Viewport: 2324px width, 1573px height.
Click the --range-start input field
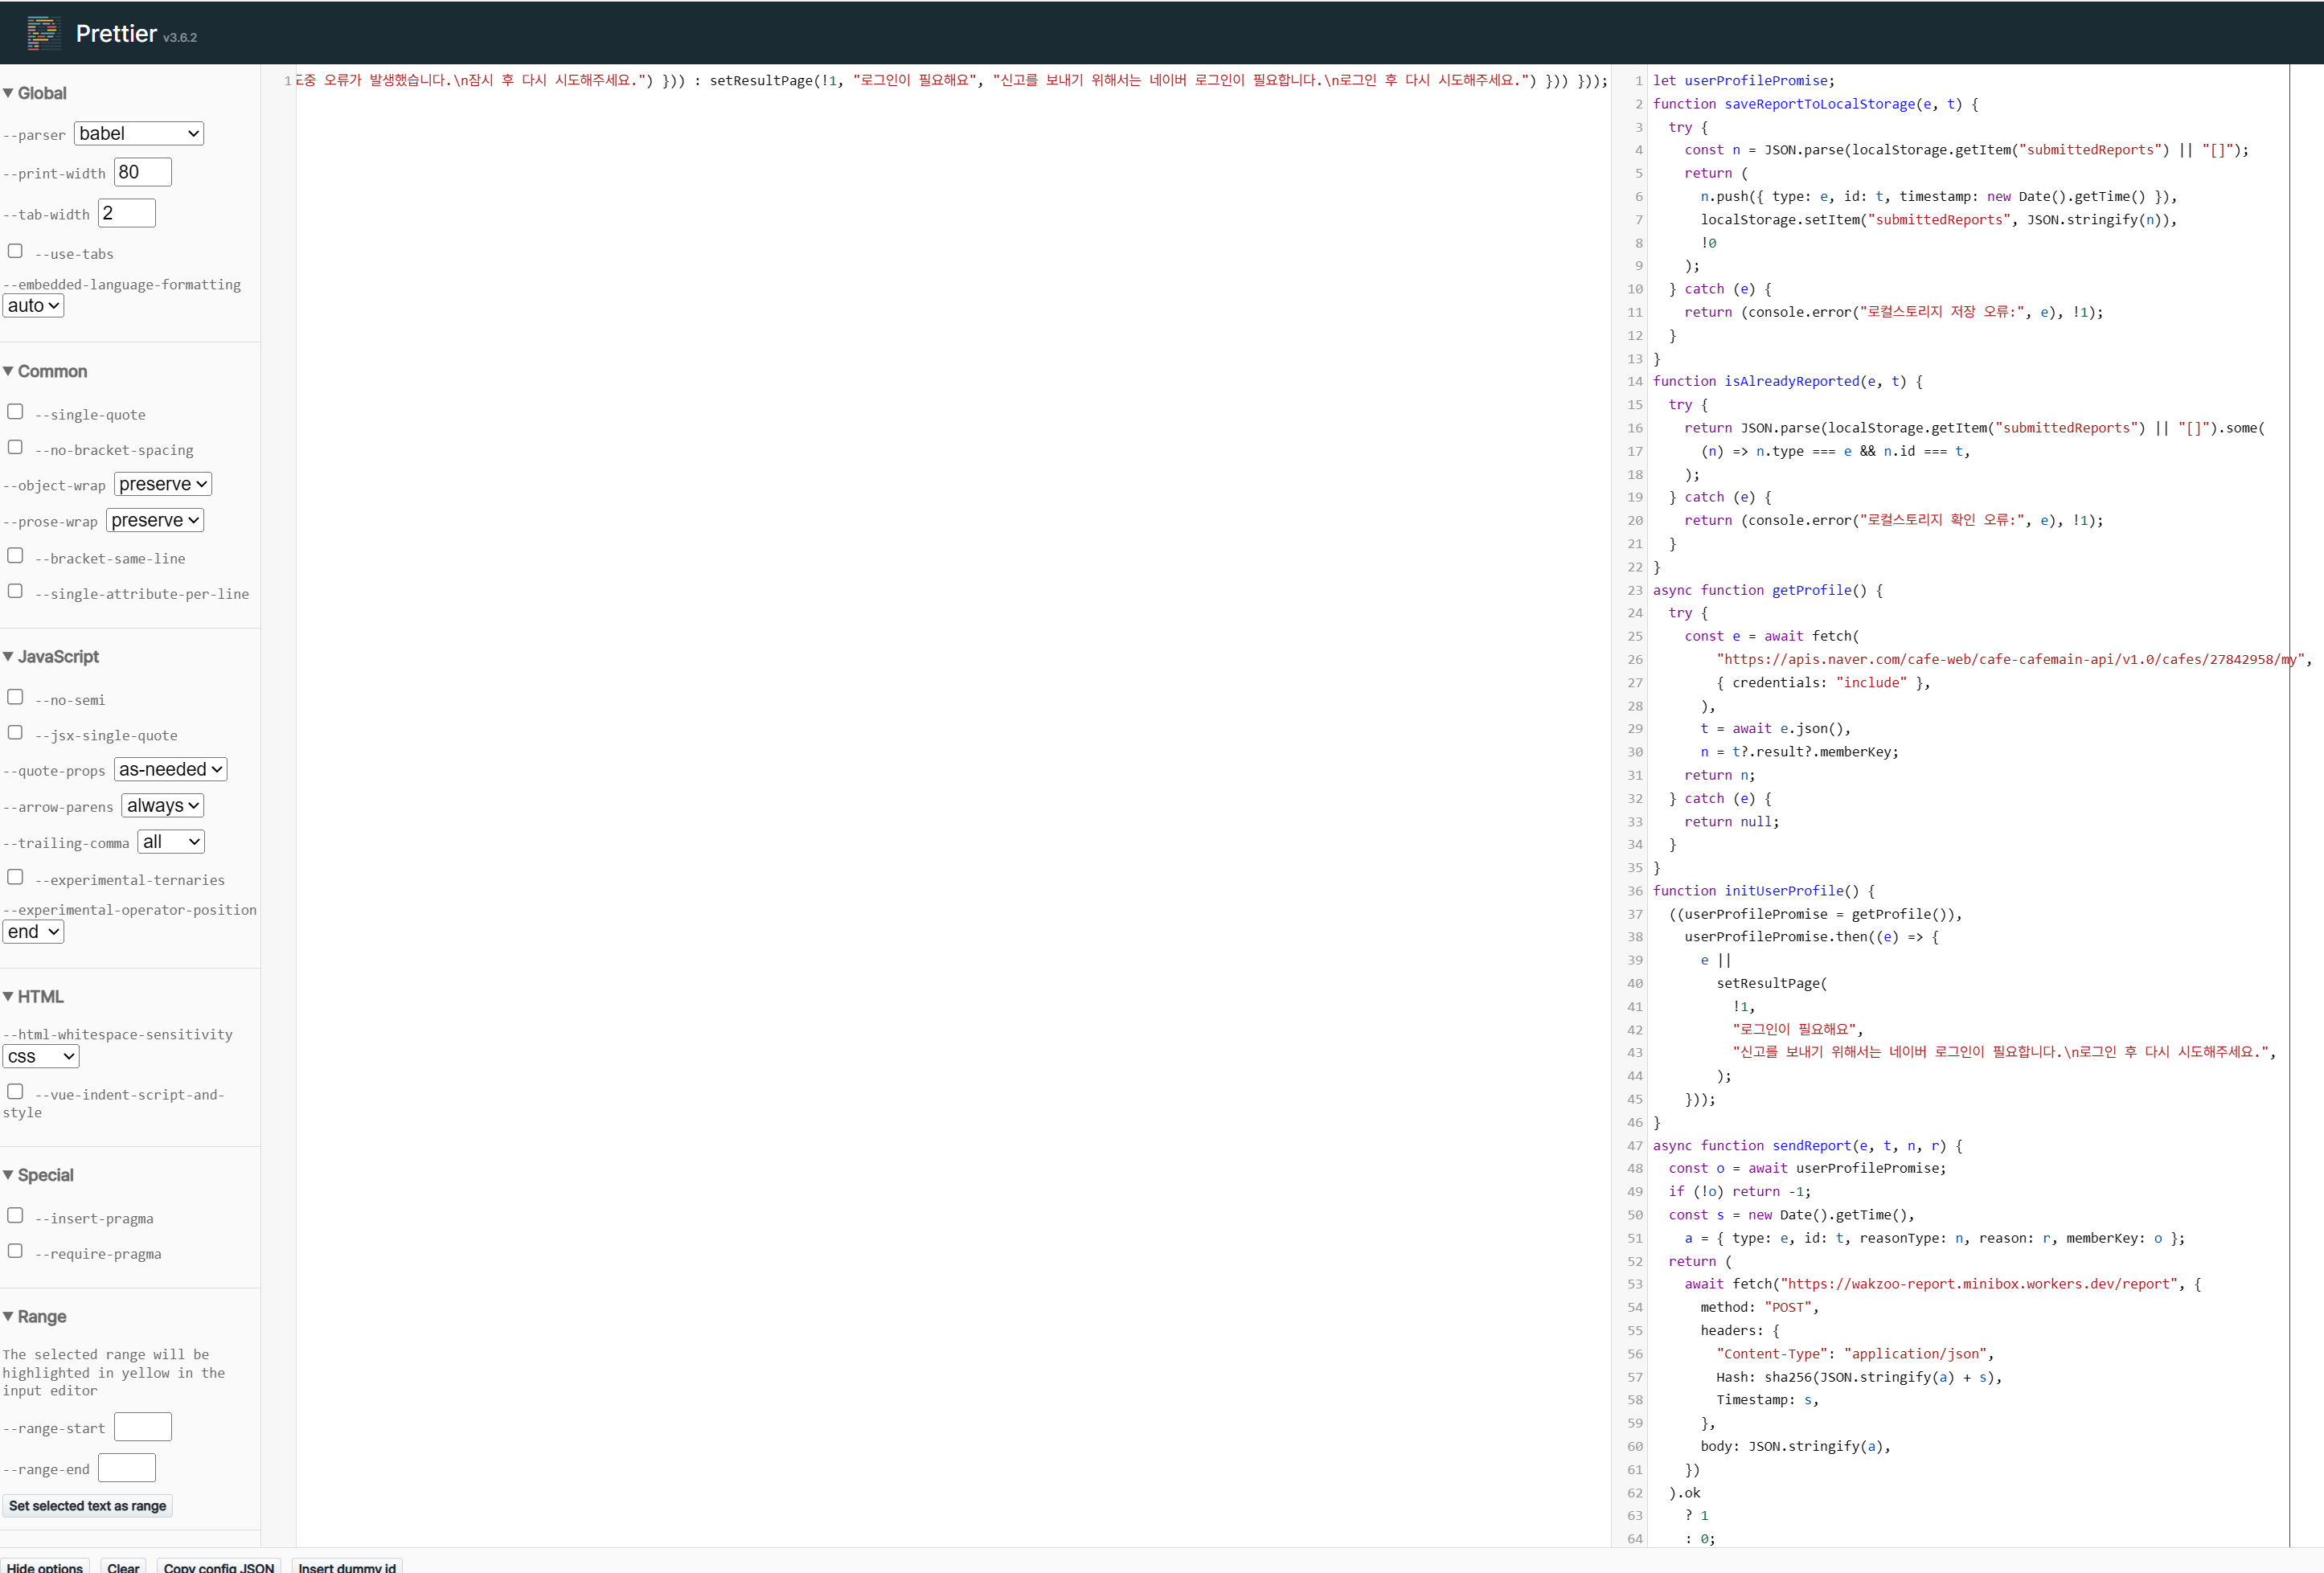click(x=143, y=1427)
